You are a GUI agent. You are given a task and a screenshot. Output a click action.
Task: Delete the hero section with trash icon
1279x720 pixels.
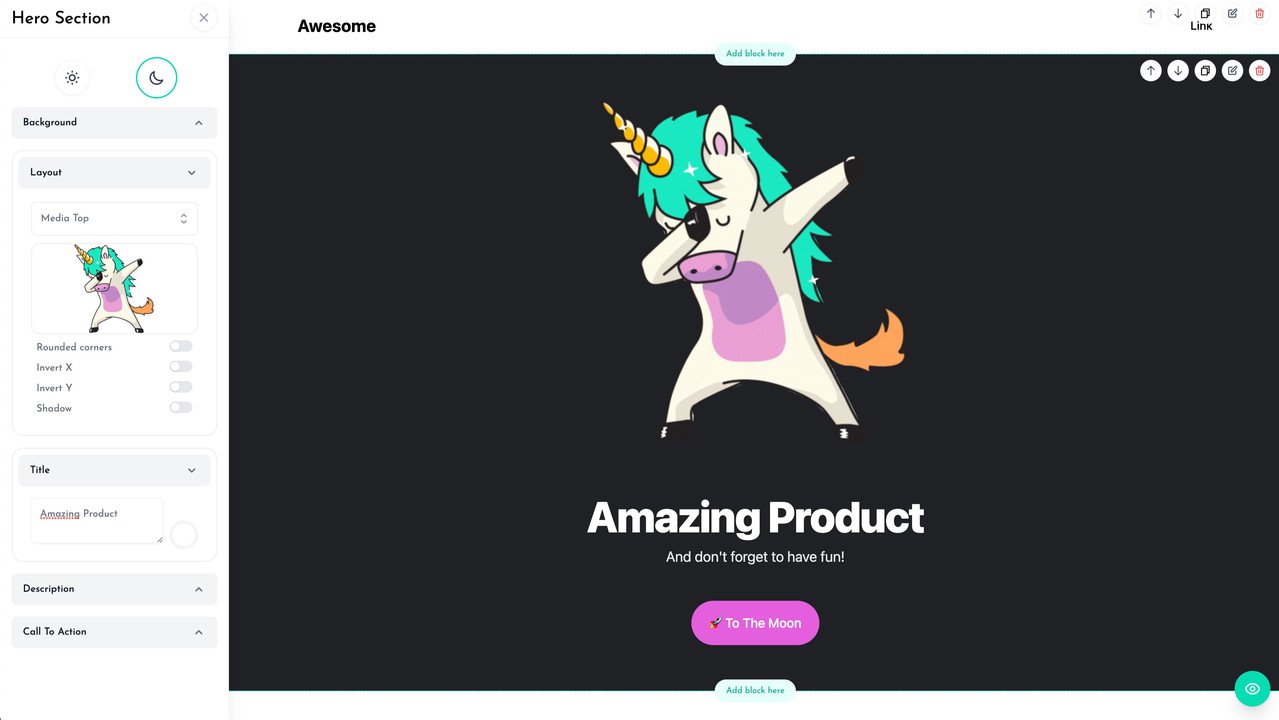[x=1259, y=71]
